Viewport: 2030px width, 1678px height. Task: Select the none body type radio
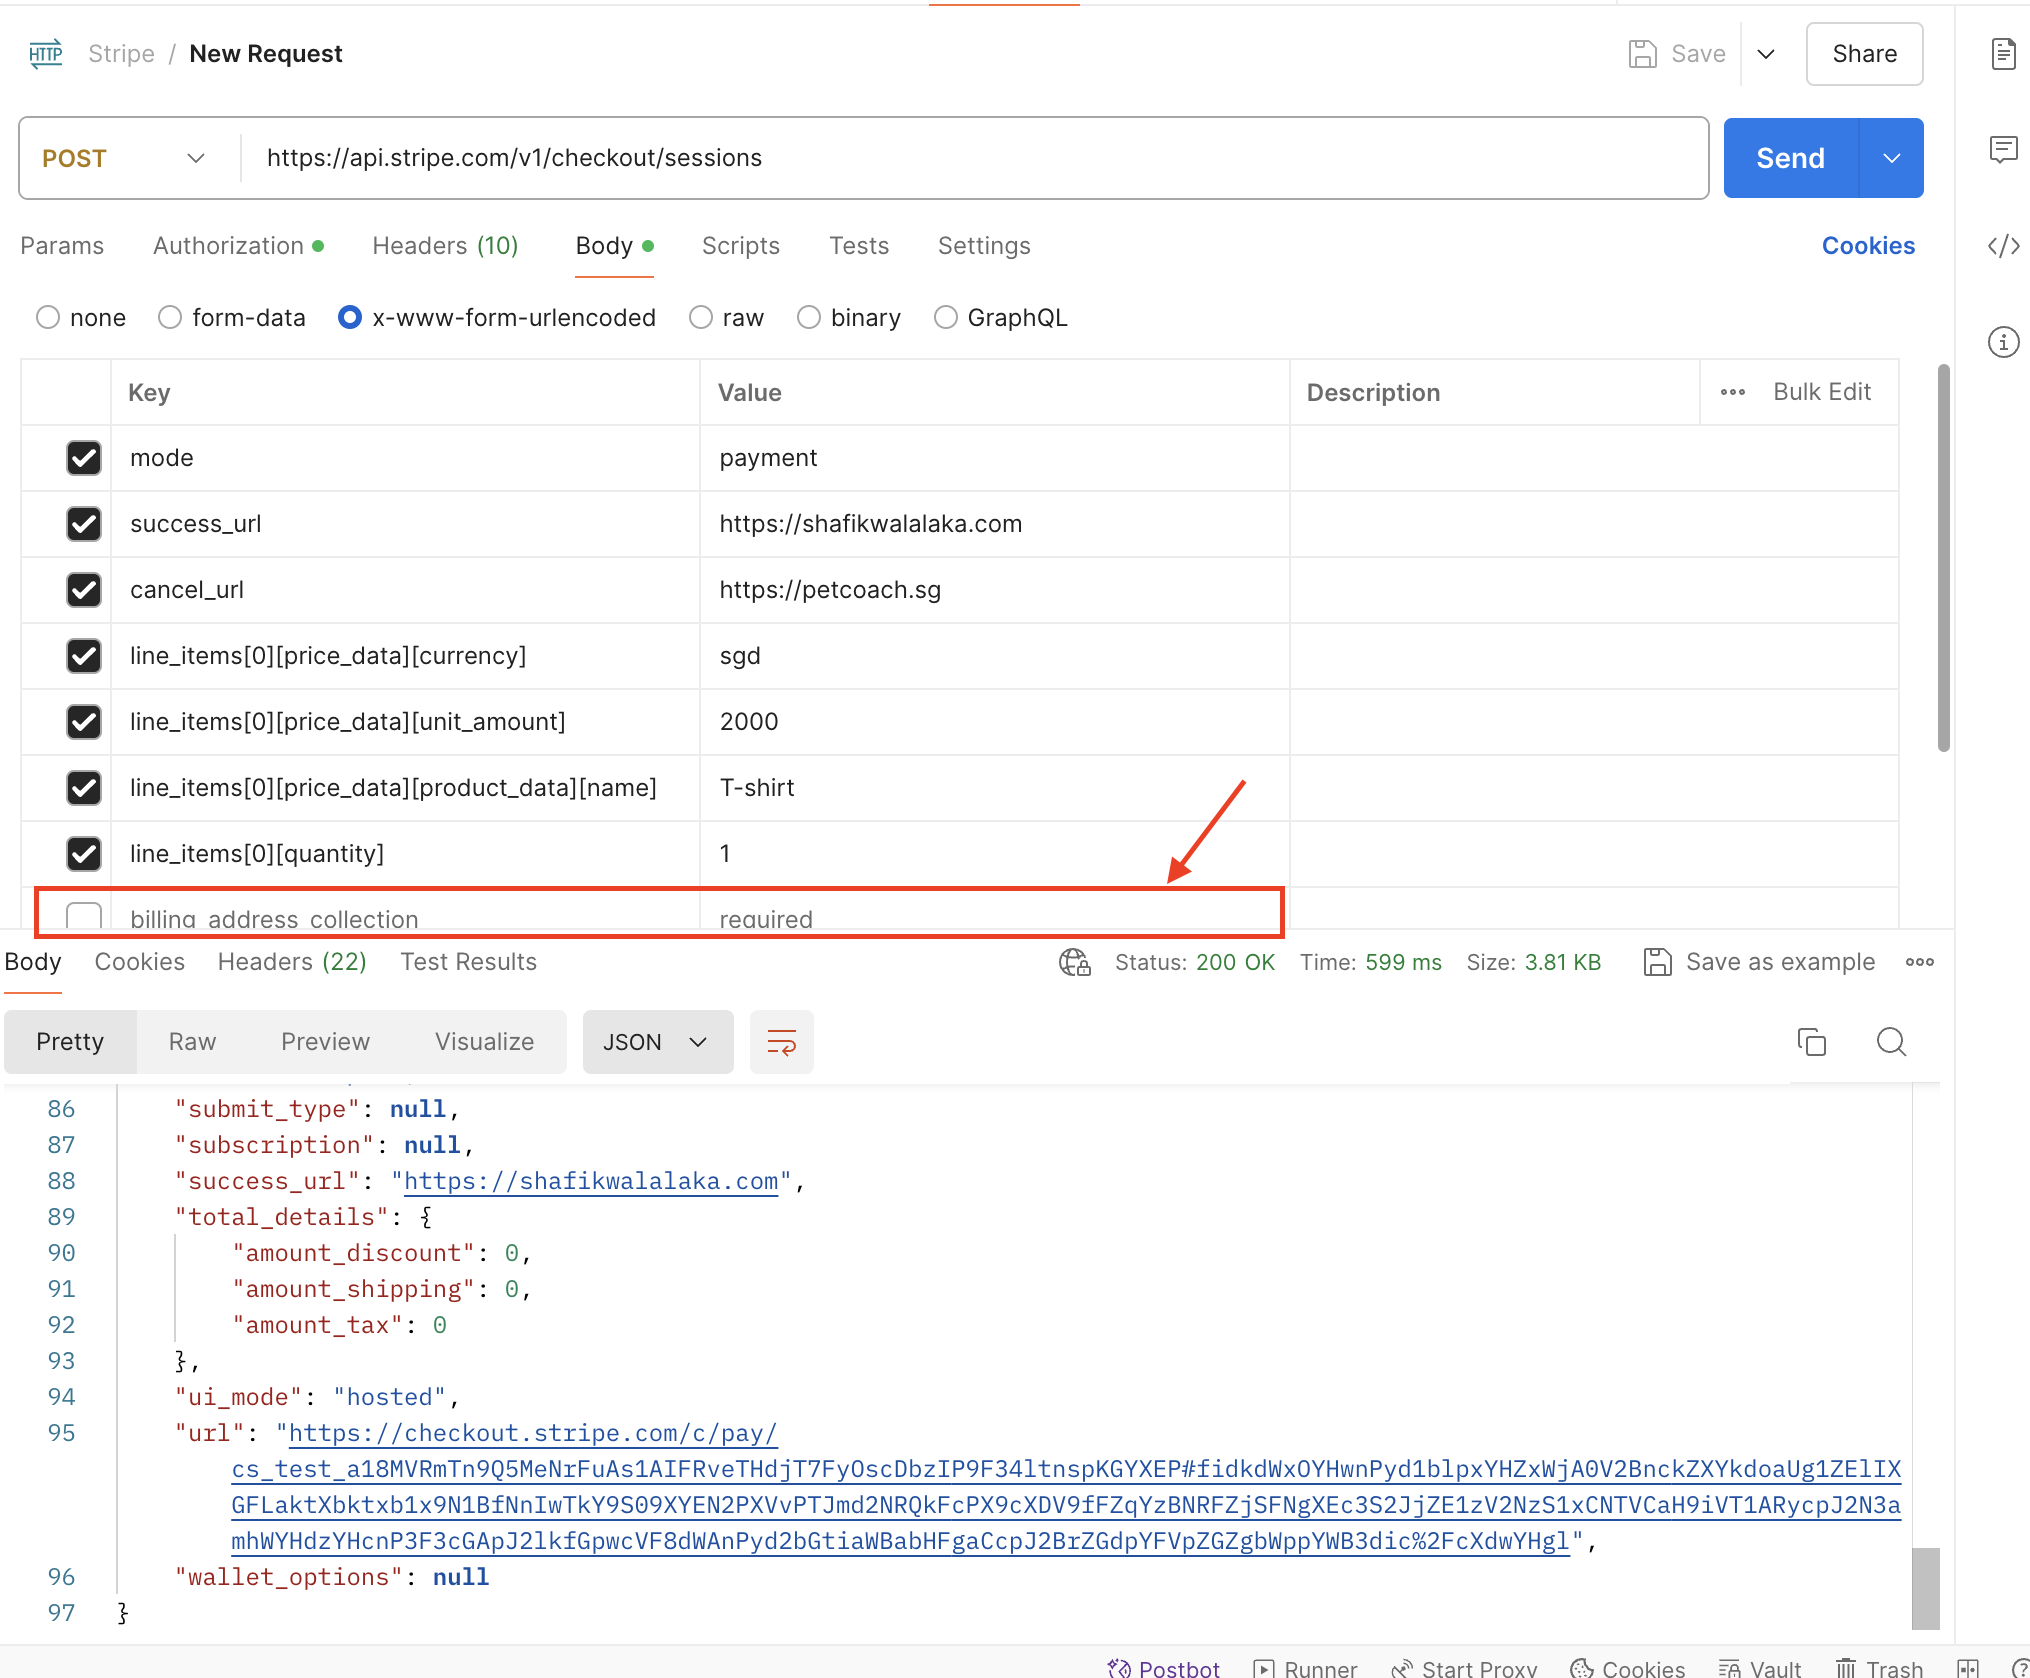[x=48, y=318]
